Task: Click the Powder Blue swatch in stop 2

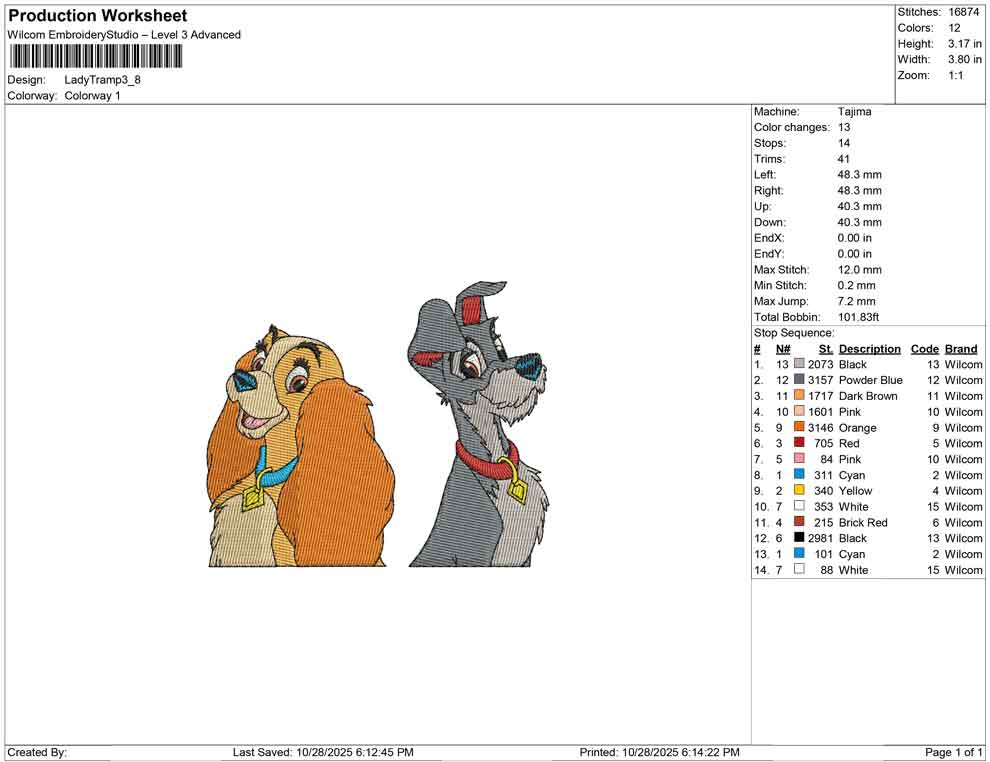Action: (799, 380)
